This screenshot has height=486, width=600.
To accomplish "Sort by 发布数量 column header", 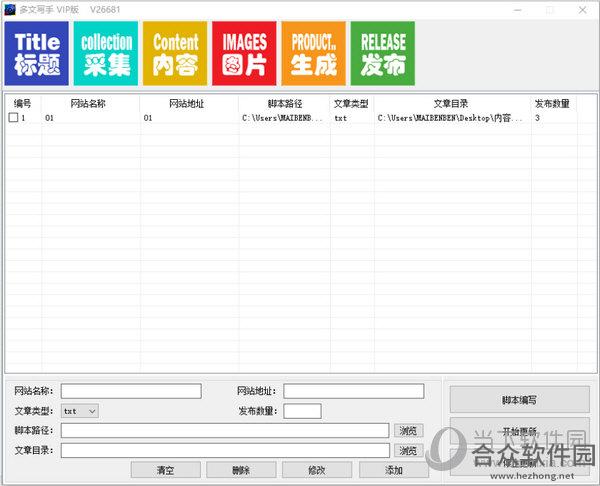I will [x=552, y=103].
